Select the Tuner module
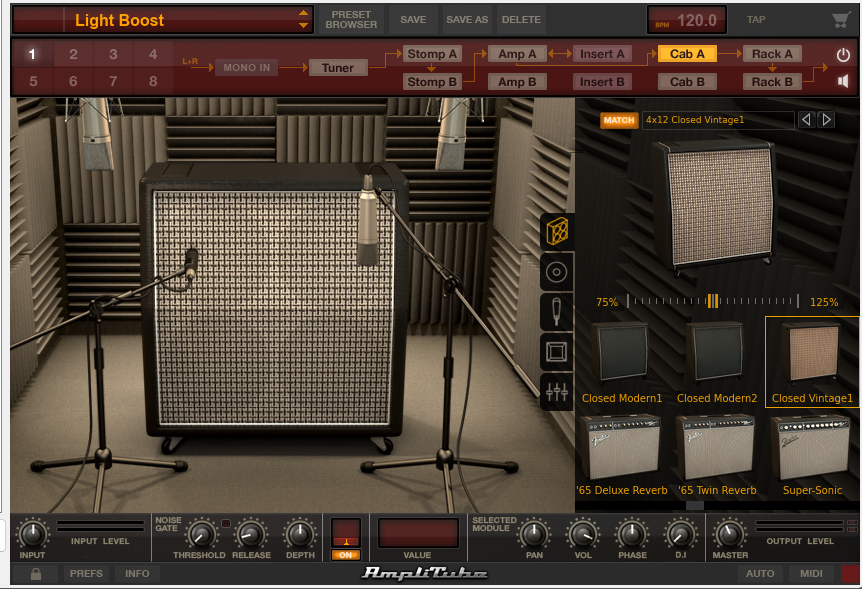The height and width of the screenshot is (589, 862). click(x=338, y=68)
